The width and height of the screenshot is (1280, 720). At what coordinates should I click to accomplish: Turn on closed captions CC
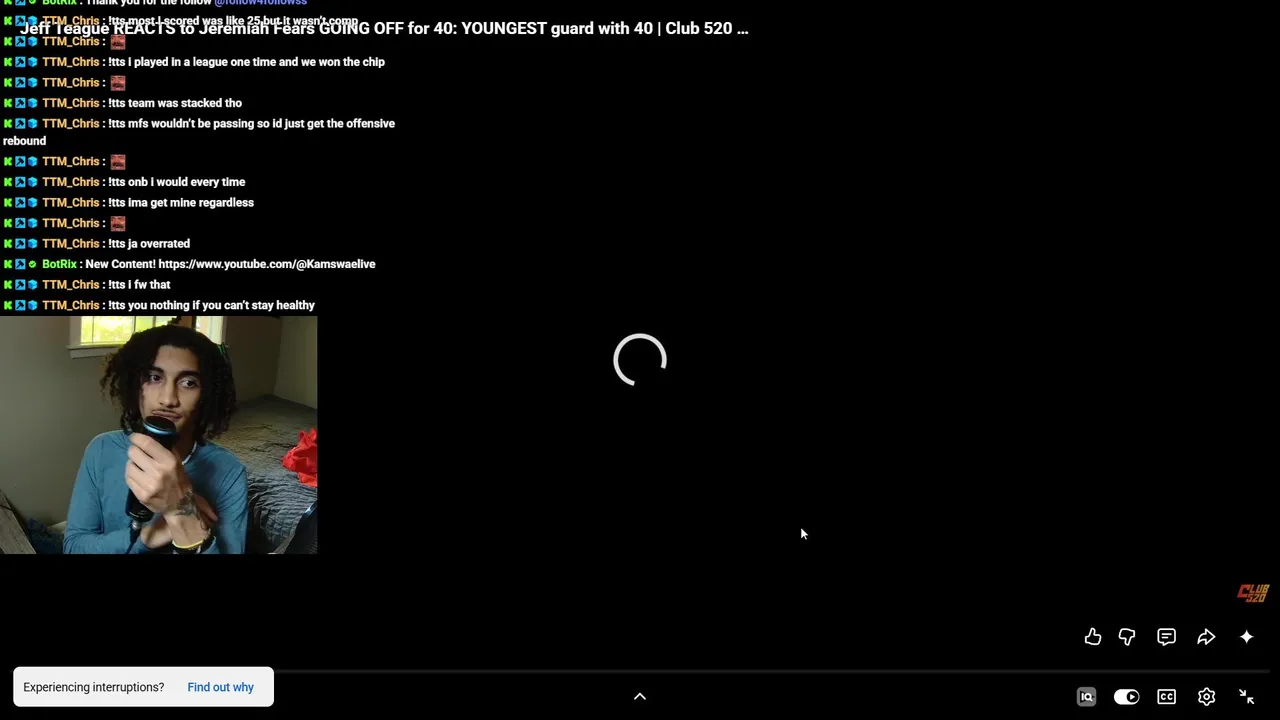(1166, 697)
